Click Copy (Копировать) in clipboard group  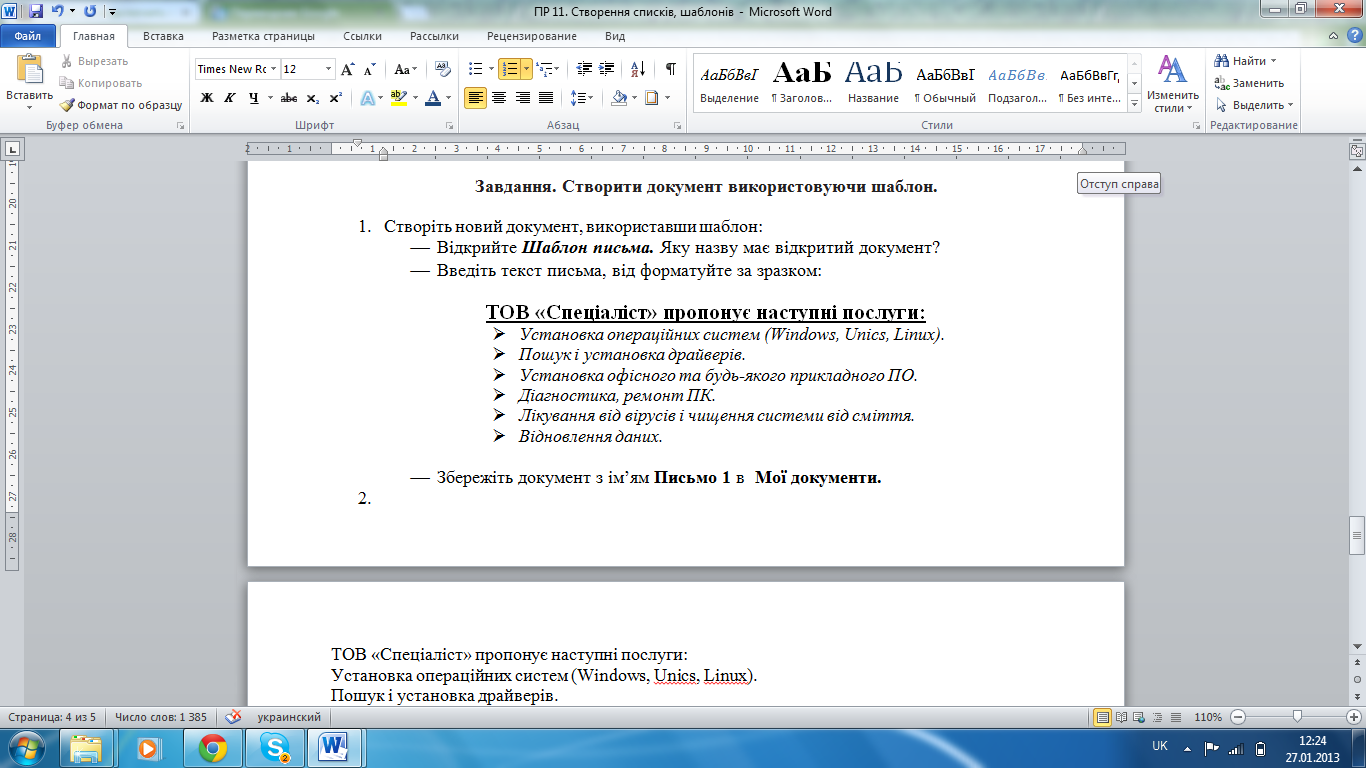pyautogui.click(x=100, y=83)
